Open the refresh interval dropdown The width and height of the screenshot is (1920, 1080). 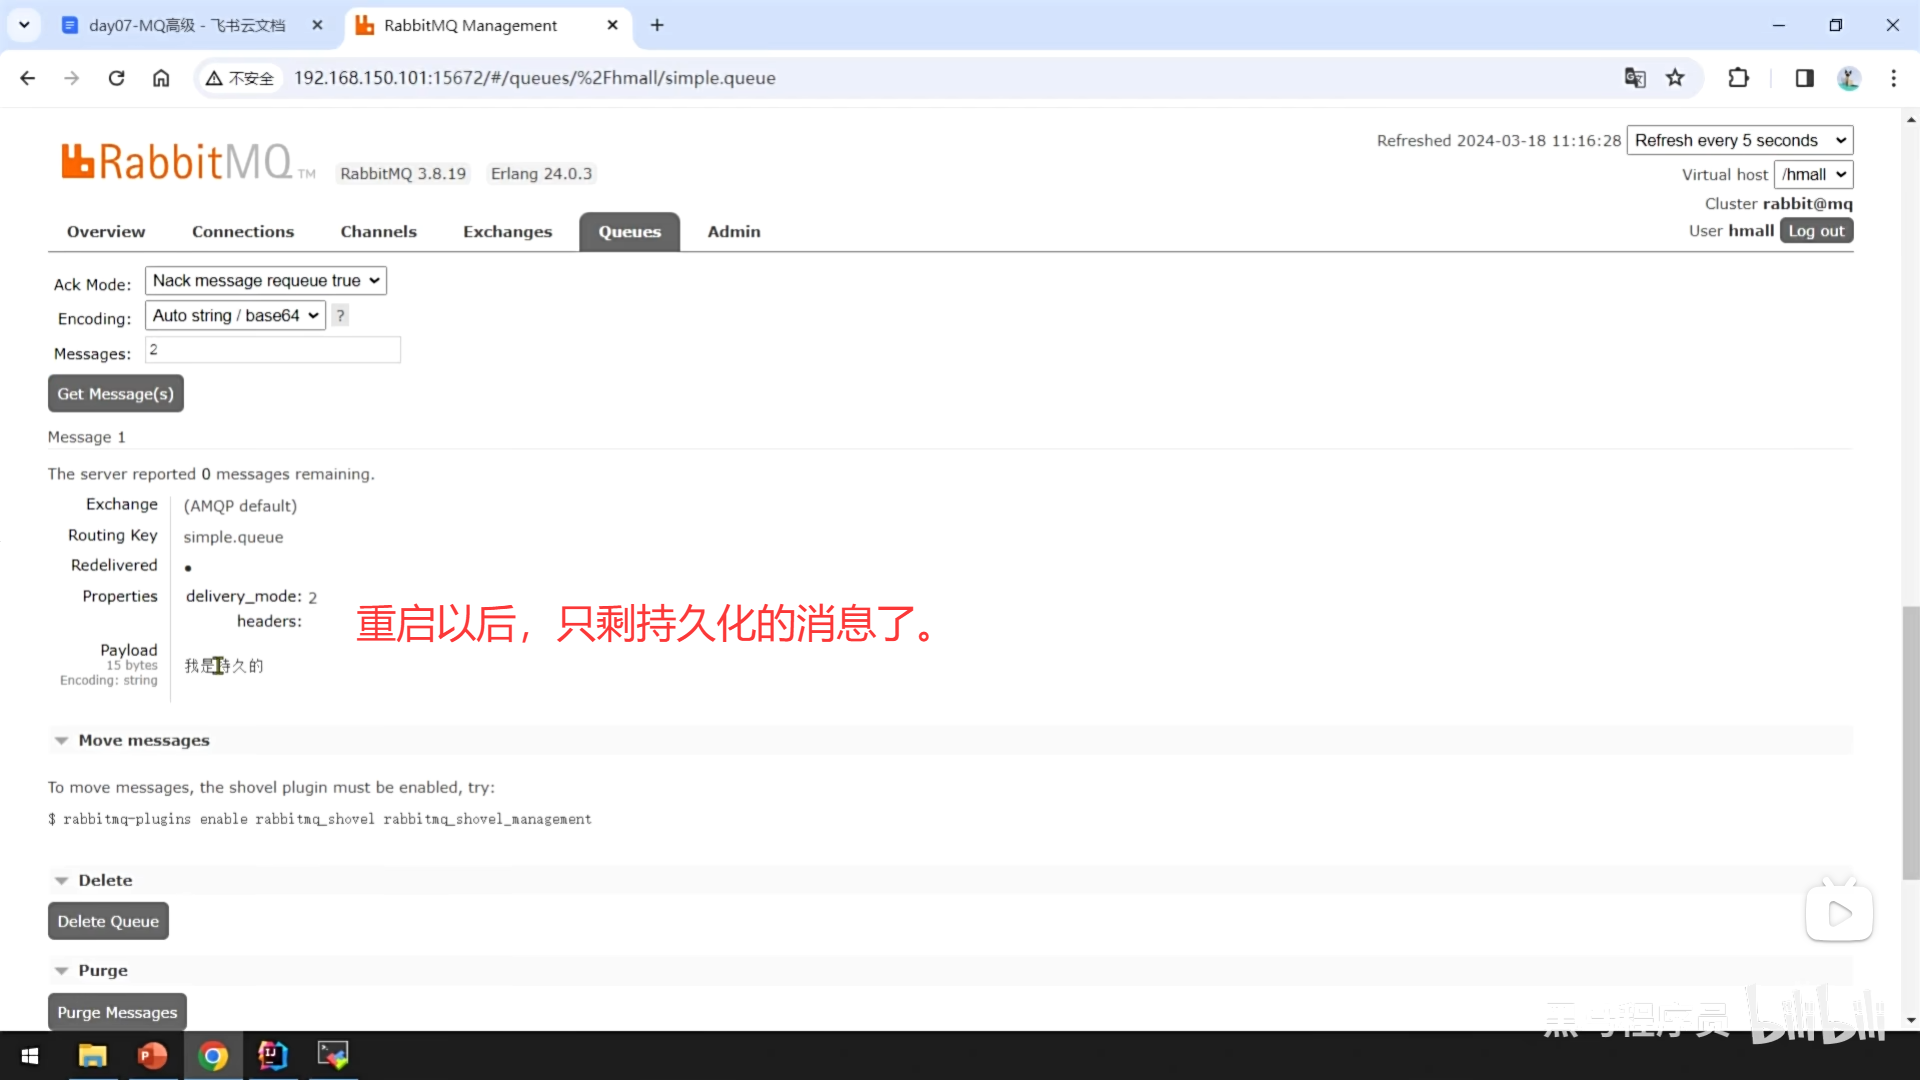click(x=1739, y=141)
